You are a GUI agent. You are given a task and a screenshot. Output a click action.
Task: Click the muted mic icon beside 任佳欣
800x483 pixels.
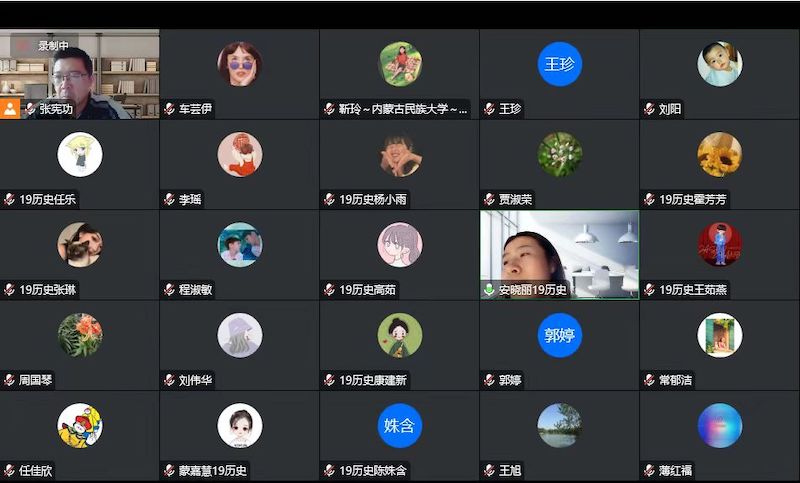click(9, 470)
